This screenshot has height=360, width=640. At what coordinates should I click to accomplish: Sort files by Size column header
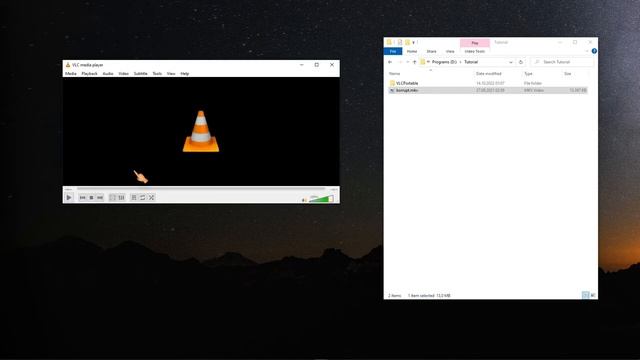[x=567, y=73]
